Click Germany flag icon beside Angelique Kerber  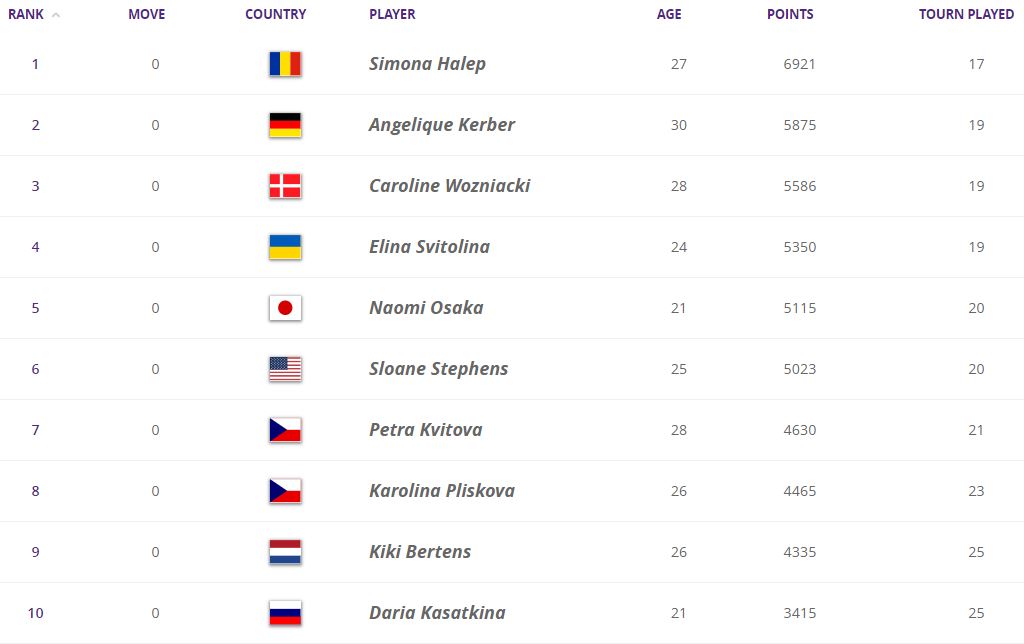(x=285, y=125)
